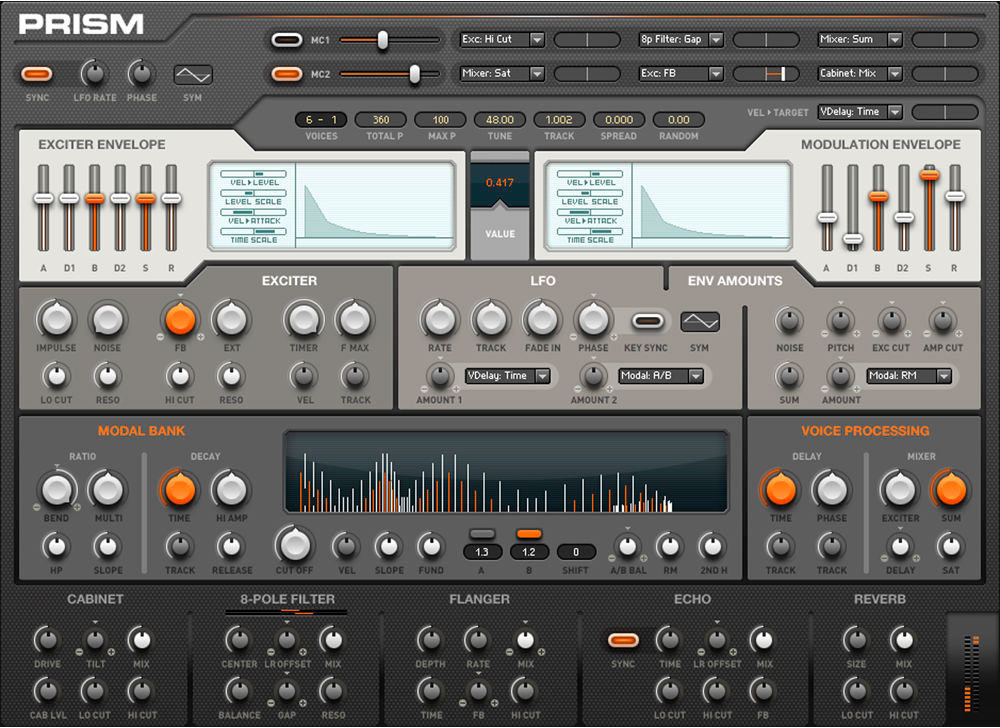Click the Impulse knob in Exciter
This screenshot has height=728, width=1000.
pyautogui.click(x=56, y=320)
